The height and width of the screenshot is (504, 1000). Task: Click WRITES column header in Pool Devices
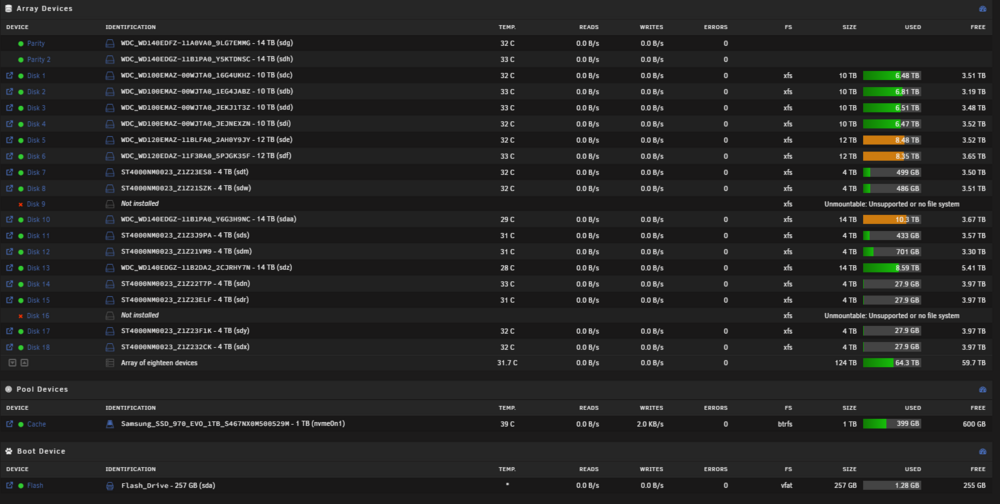tap(651, 408)
